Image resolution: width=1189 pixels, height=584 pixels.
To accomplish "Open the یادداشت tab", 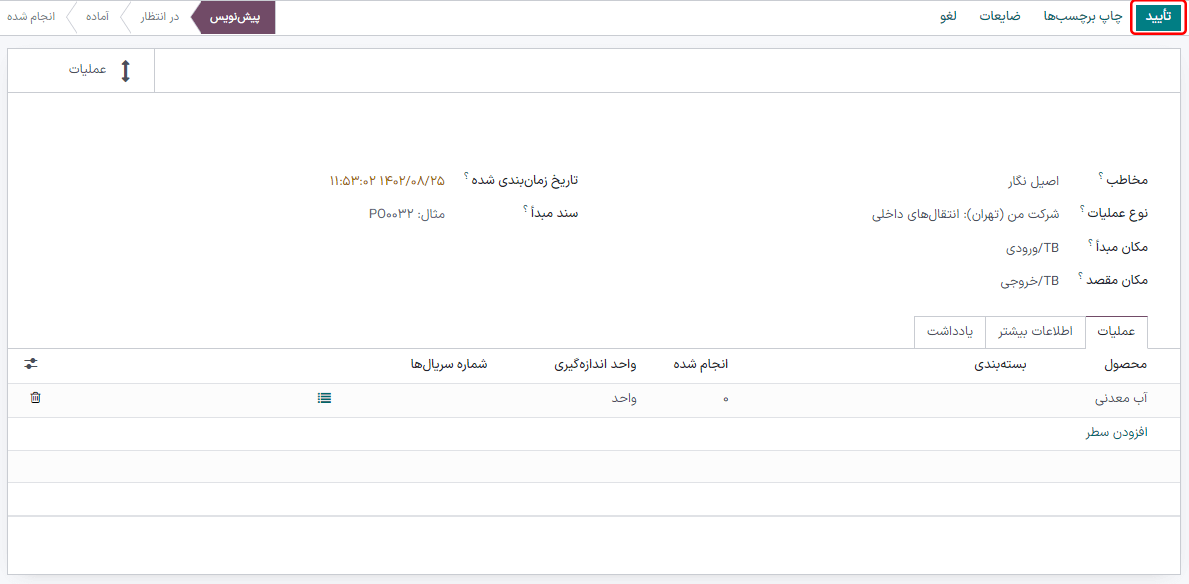I will tap(949, 332).
